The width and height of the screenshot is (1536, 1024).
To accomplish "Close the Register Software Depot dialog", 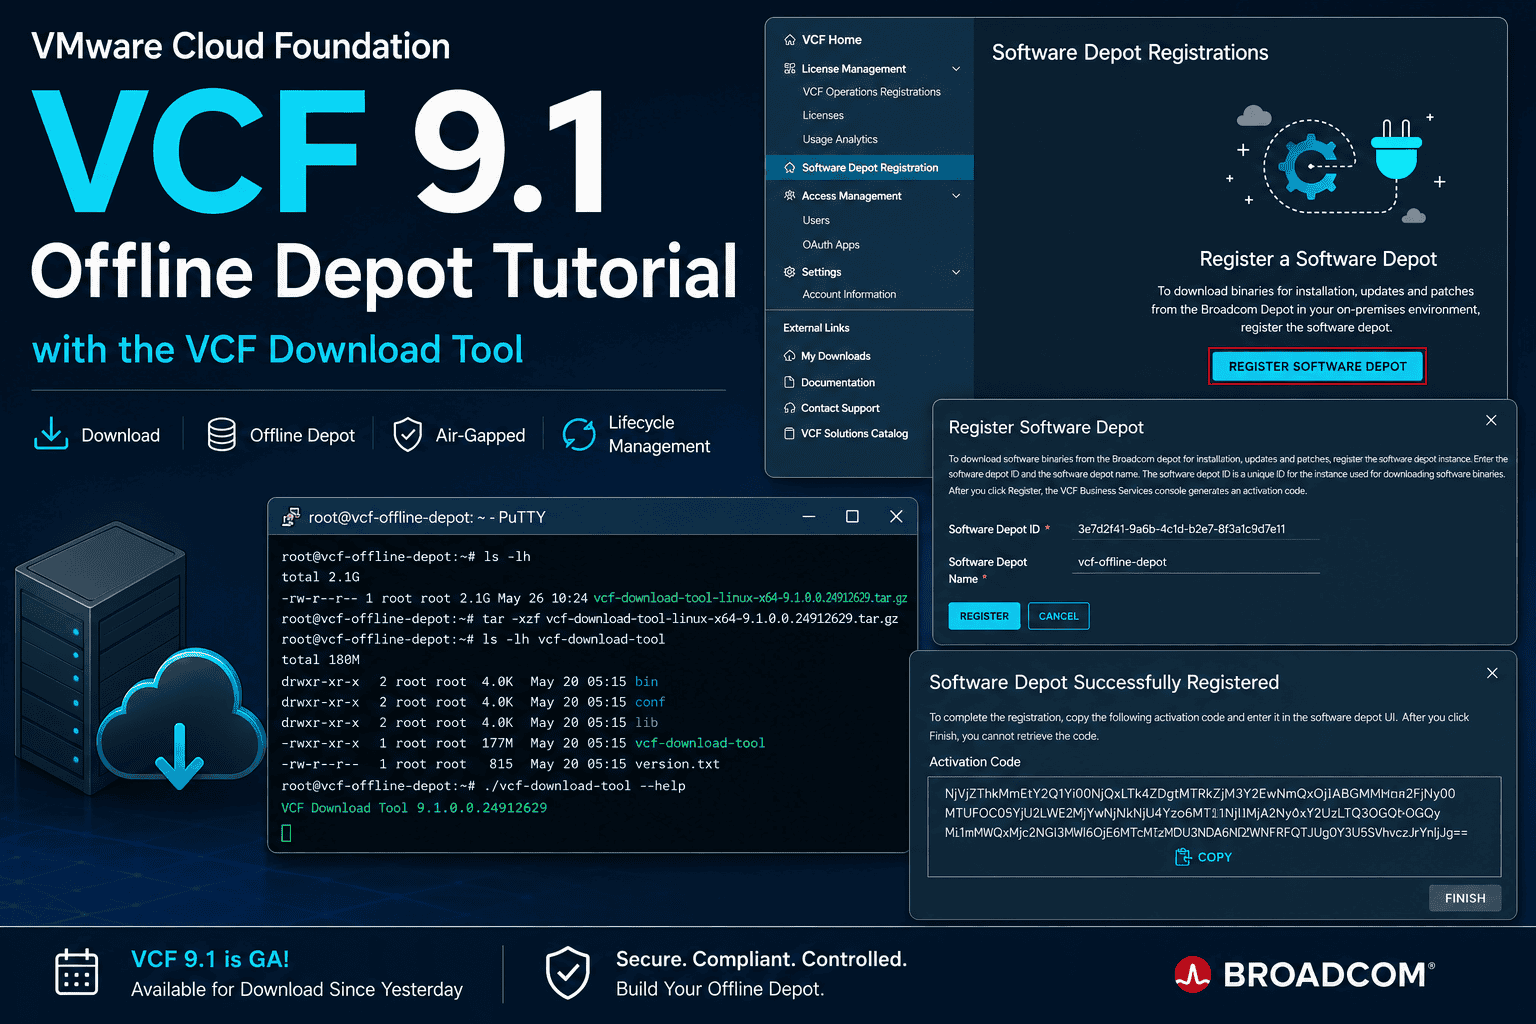I will [x=1491, y=420].
